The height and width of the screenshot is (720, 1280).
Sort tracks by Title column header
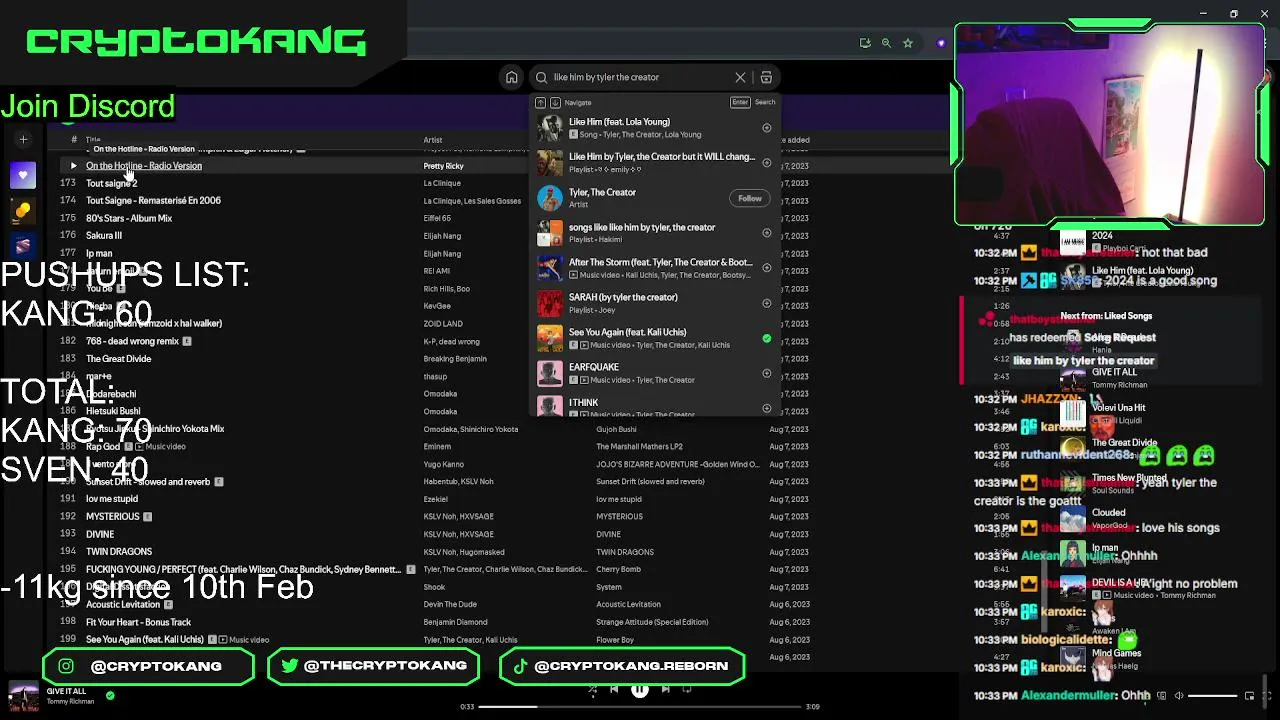[93, 140]
